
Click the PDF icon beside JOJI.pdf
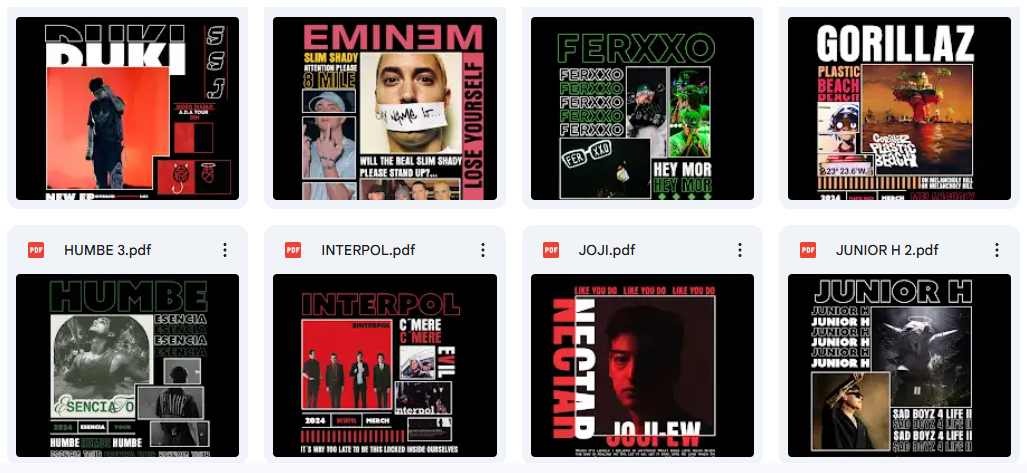551,250
